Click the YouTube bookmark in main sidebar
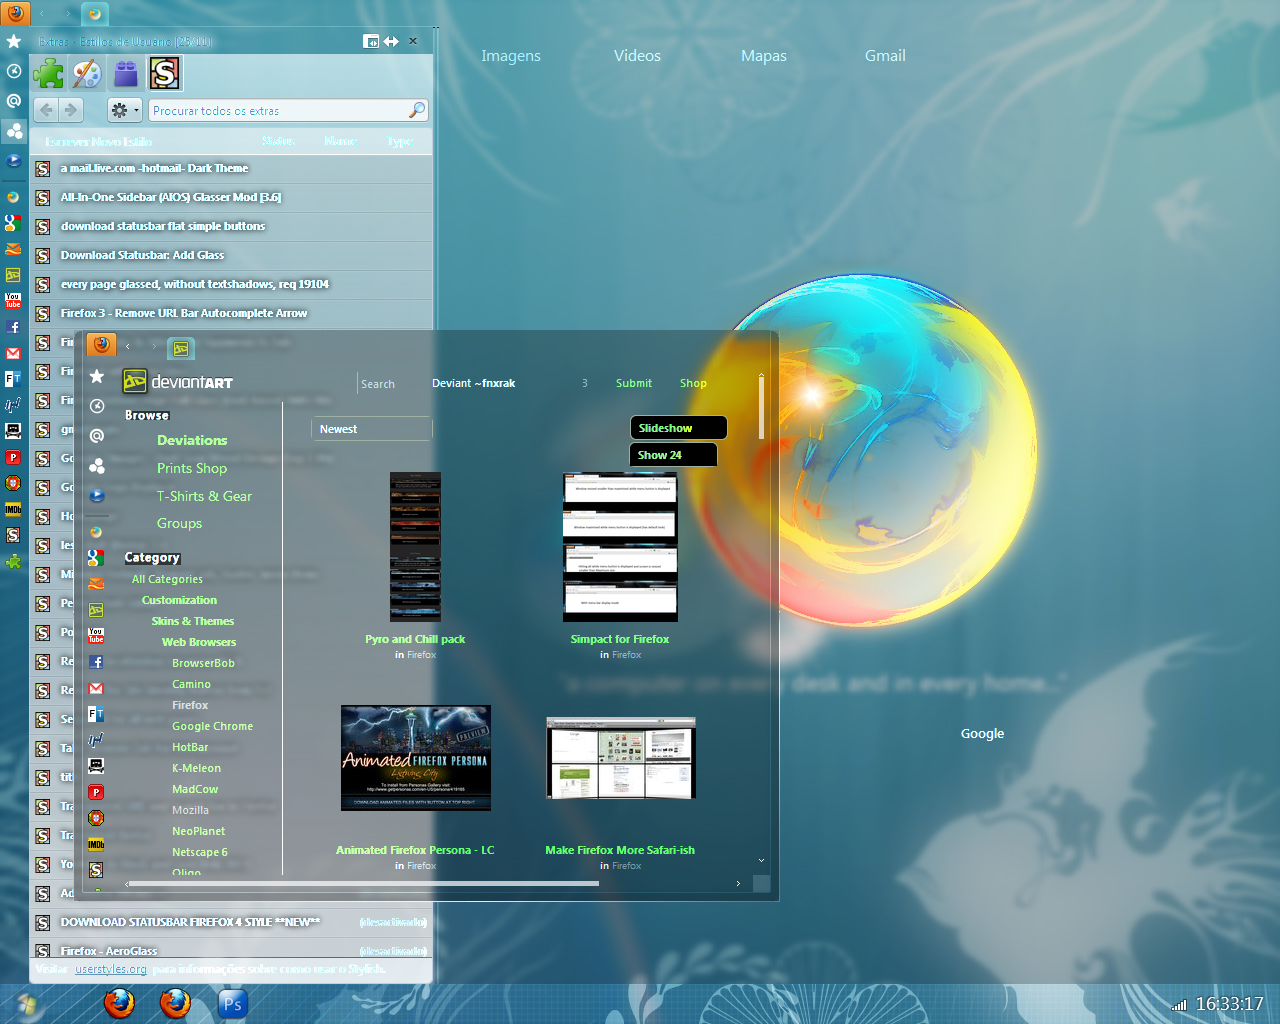Viewport: 1280px width, 1024px height. coord(13,300)
